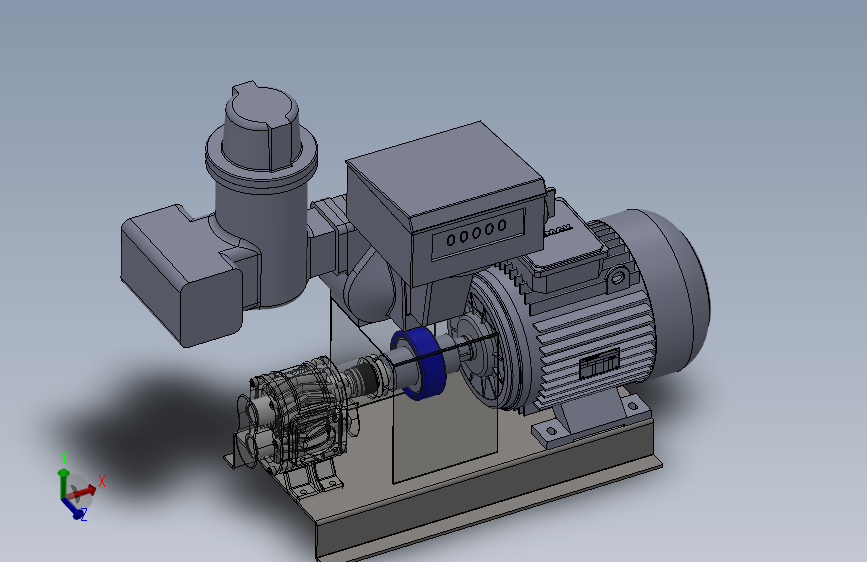
Task: Click the red X axis arrow of the triad
Action: click(83, 491)
